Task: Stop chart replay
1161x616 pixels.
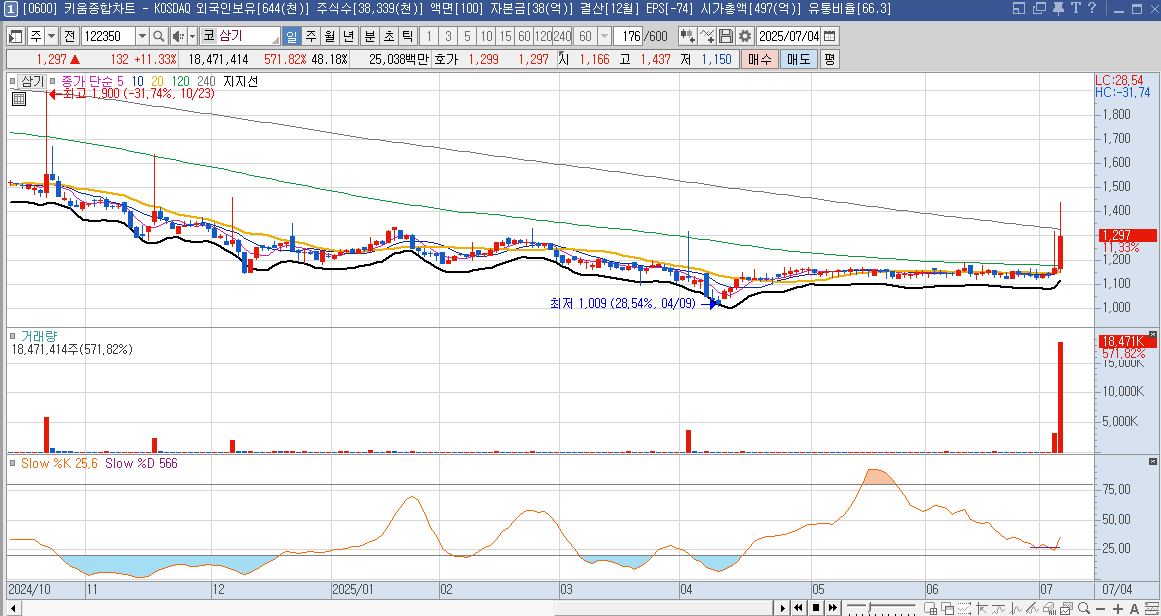Action: click(816, 608)
